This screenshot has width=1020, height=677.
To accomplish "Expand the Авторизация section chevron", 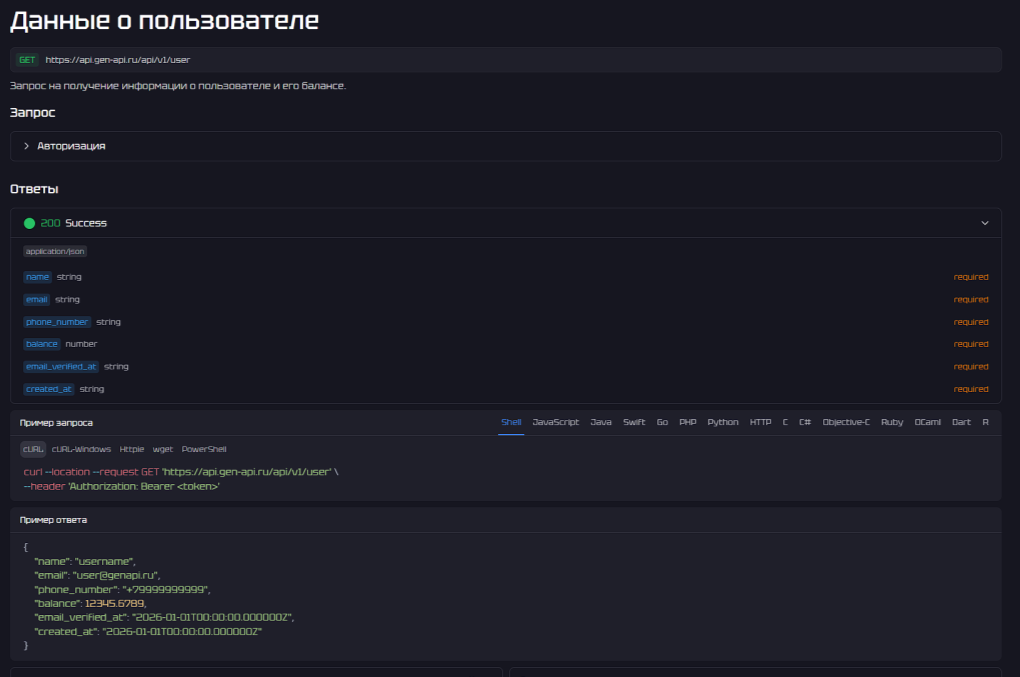I will (x=26, y=146).
